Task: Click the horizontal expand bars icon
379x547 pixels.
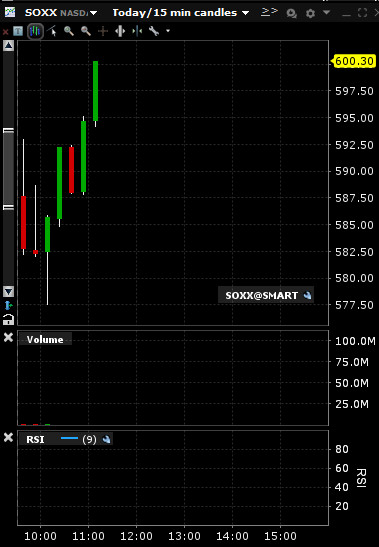Action: click(x=120, y=31)
